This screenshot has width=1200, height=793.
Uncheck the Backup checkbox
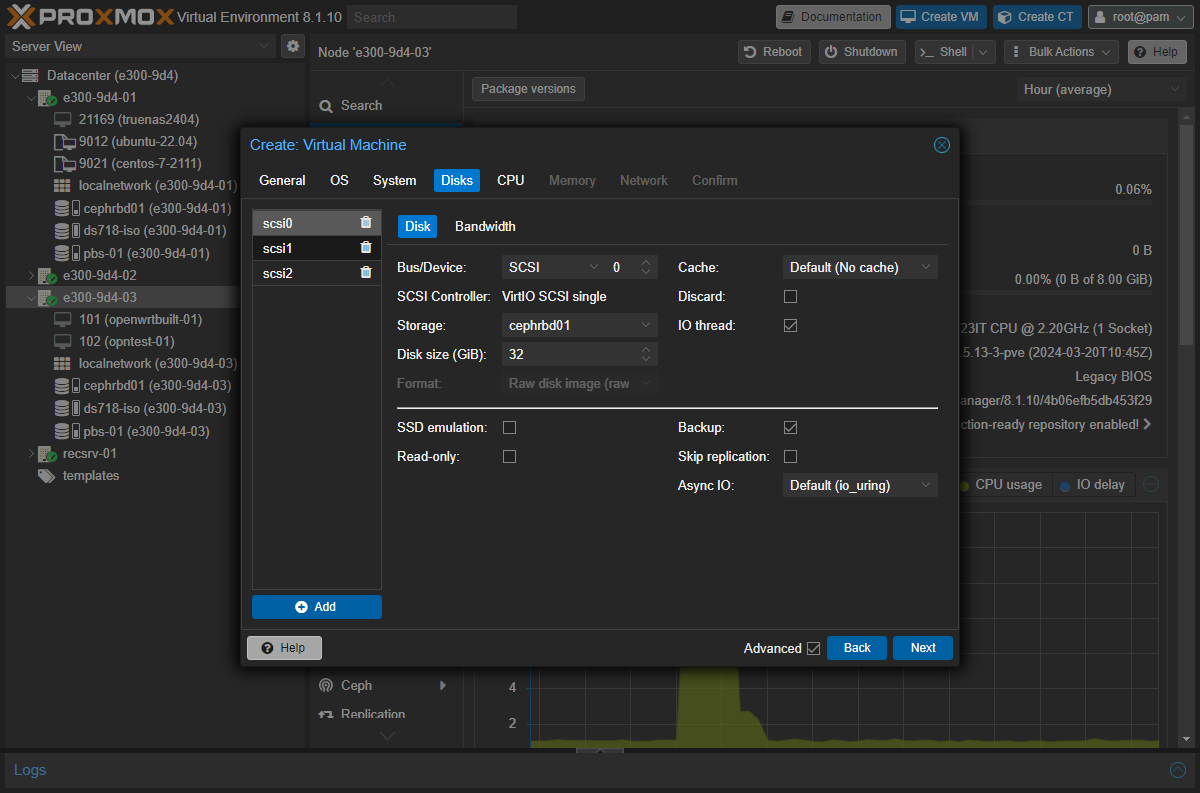tap(790, 427)
